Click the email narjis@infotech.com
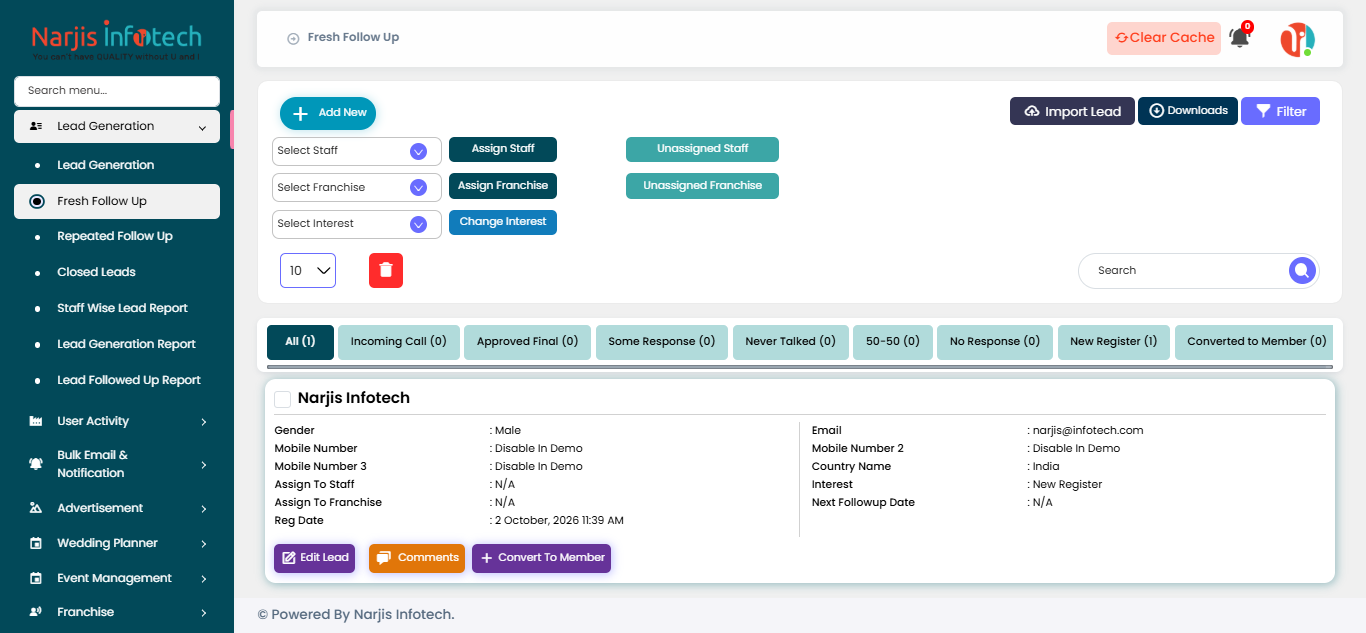1366x633 pixels. pyautogui.click(x=1088, y=431)
